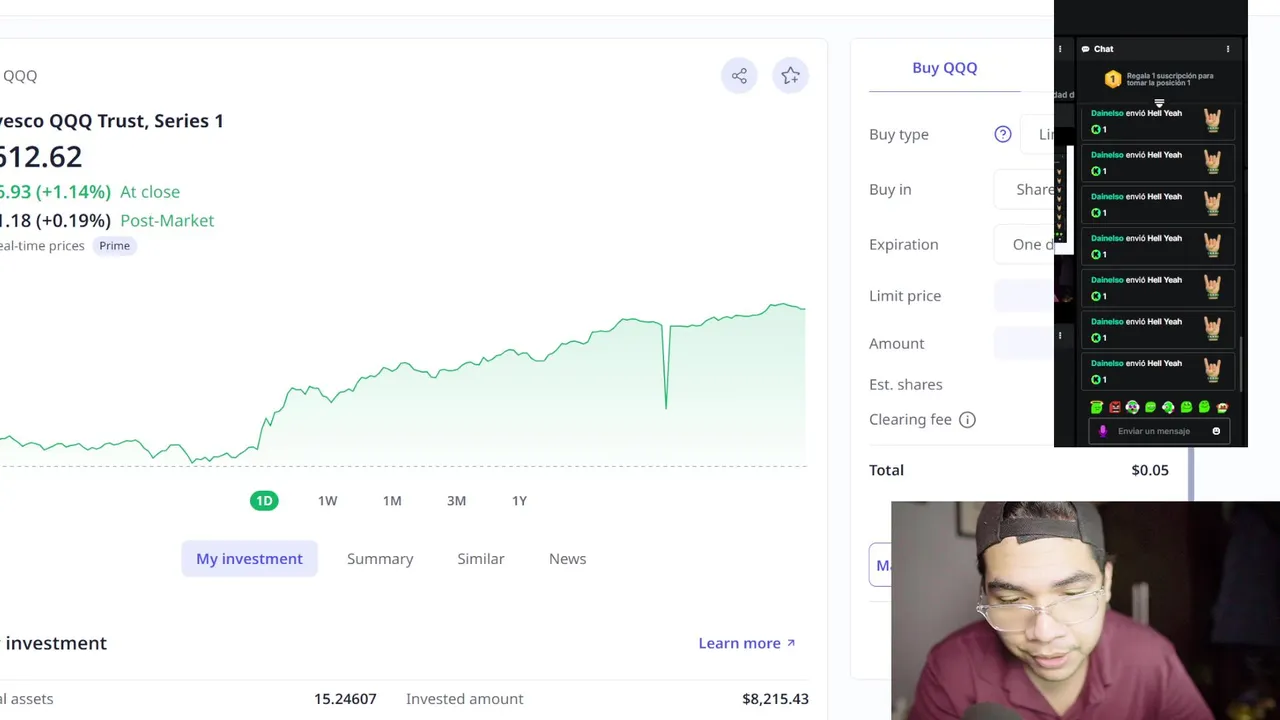The height and width of the screenshot is (720, 1280).
Task: Click the Total label in order form
Action: [x=886, y=470]
